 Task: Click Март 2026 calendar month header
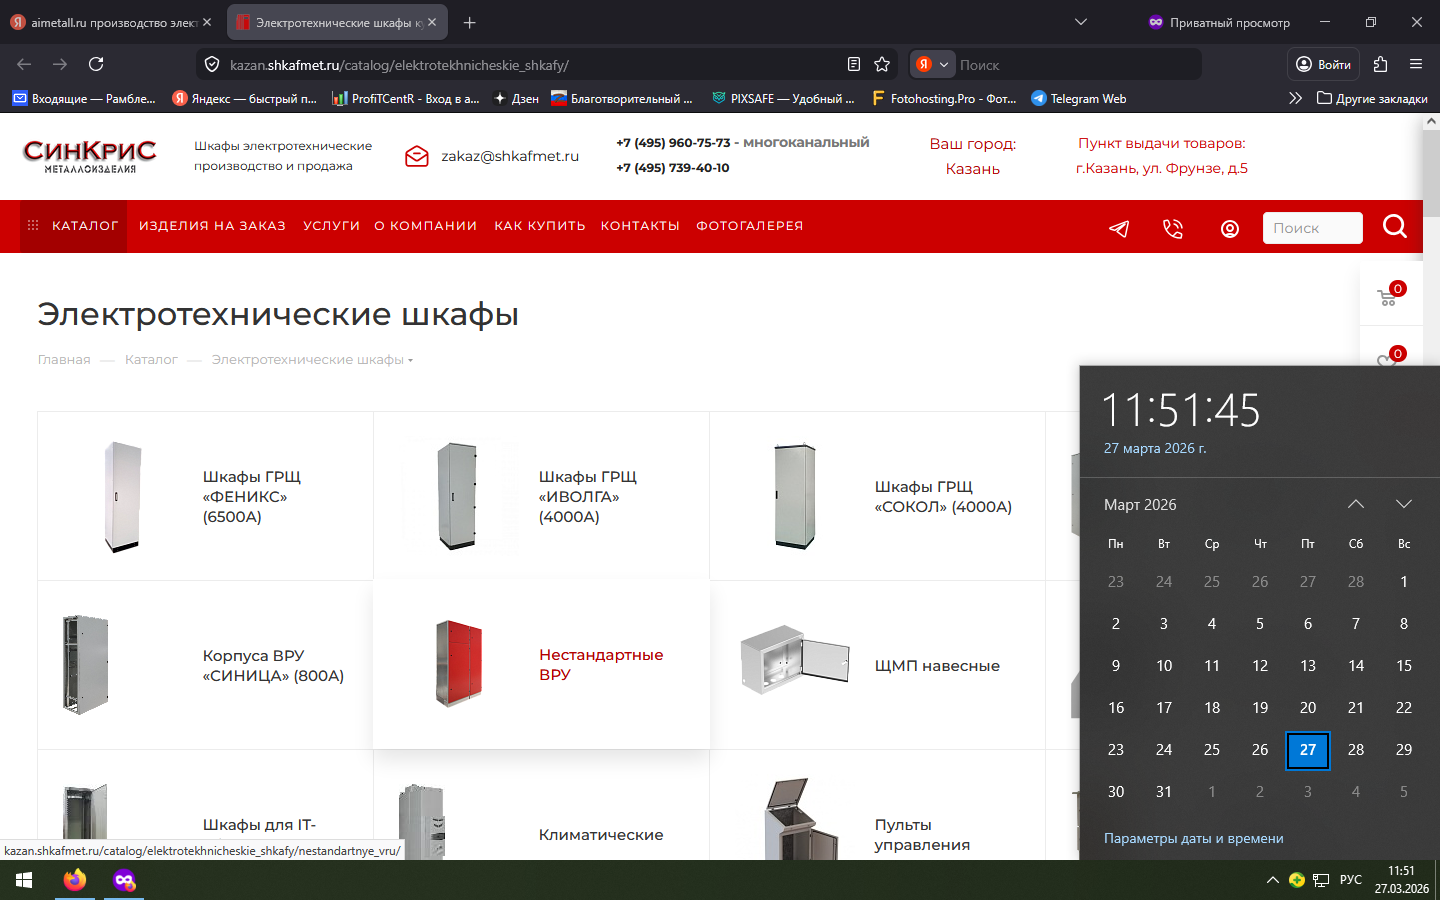point(1140,505)
